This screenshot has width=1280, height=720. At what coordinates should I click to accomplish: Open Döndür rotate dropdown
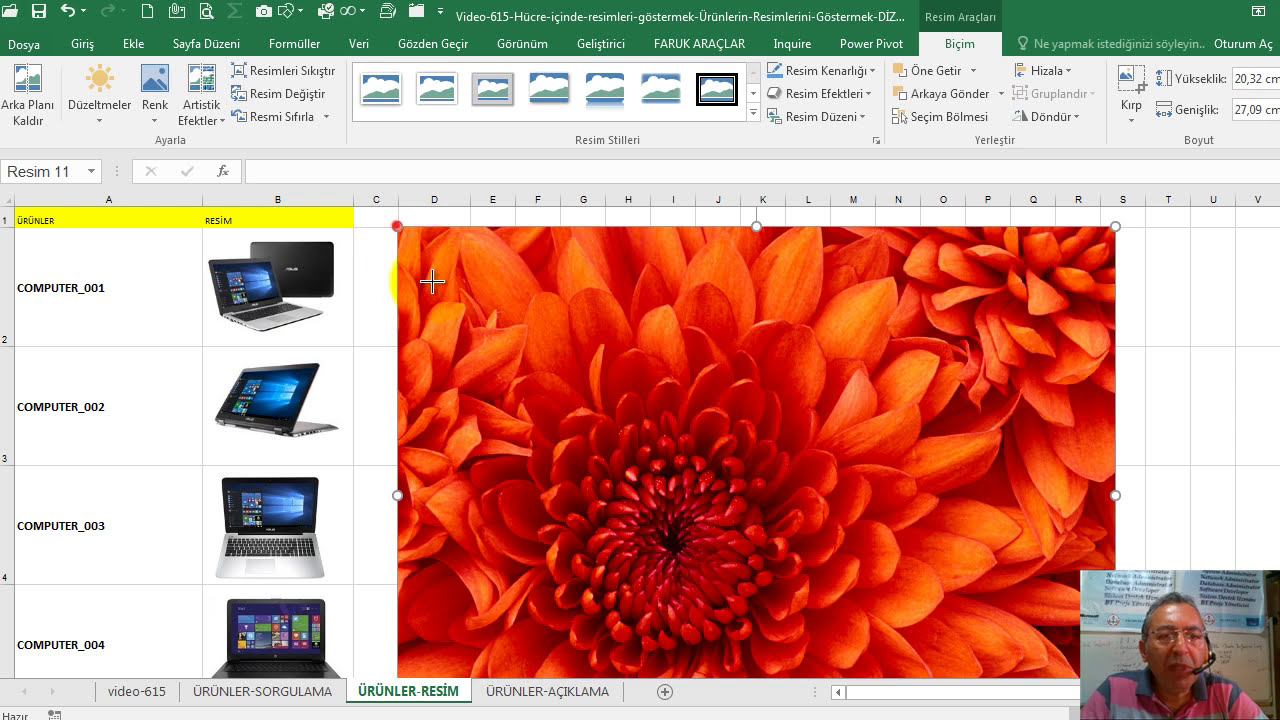1046,117
